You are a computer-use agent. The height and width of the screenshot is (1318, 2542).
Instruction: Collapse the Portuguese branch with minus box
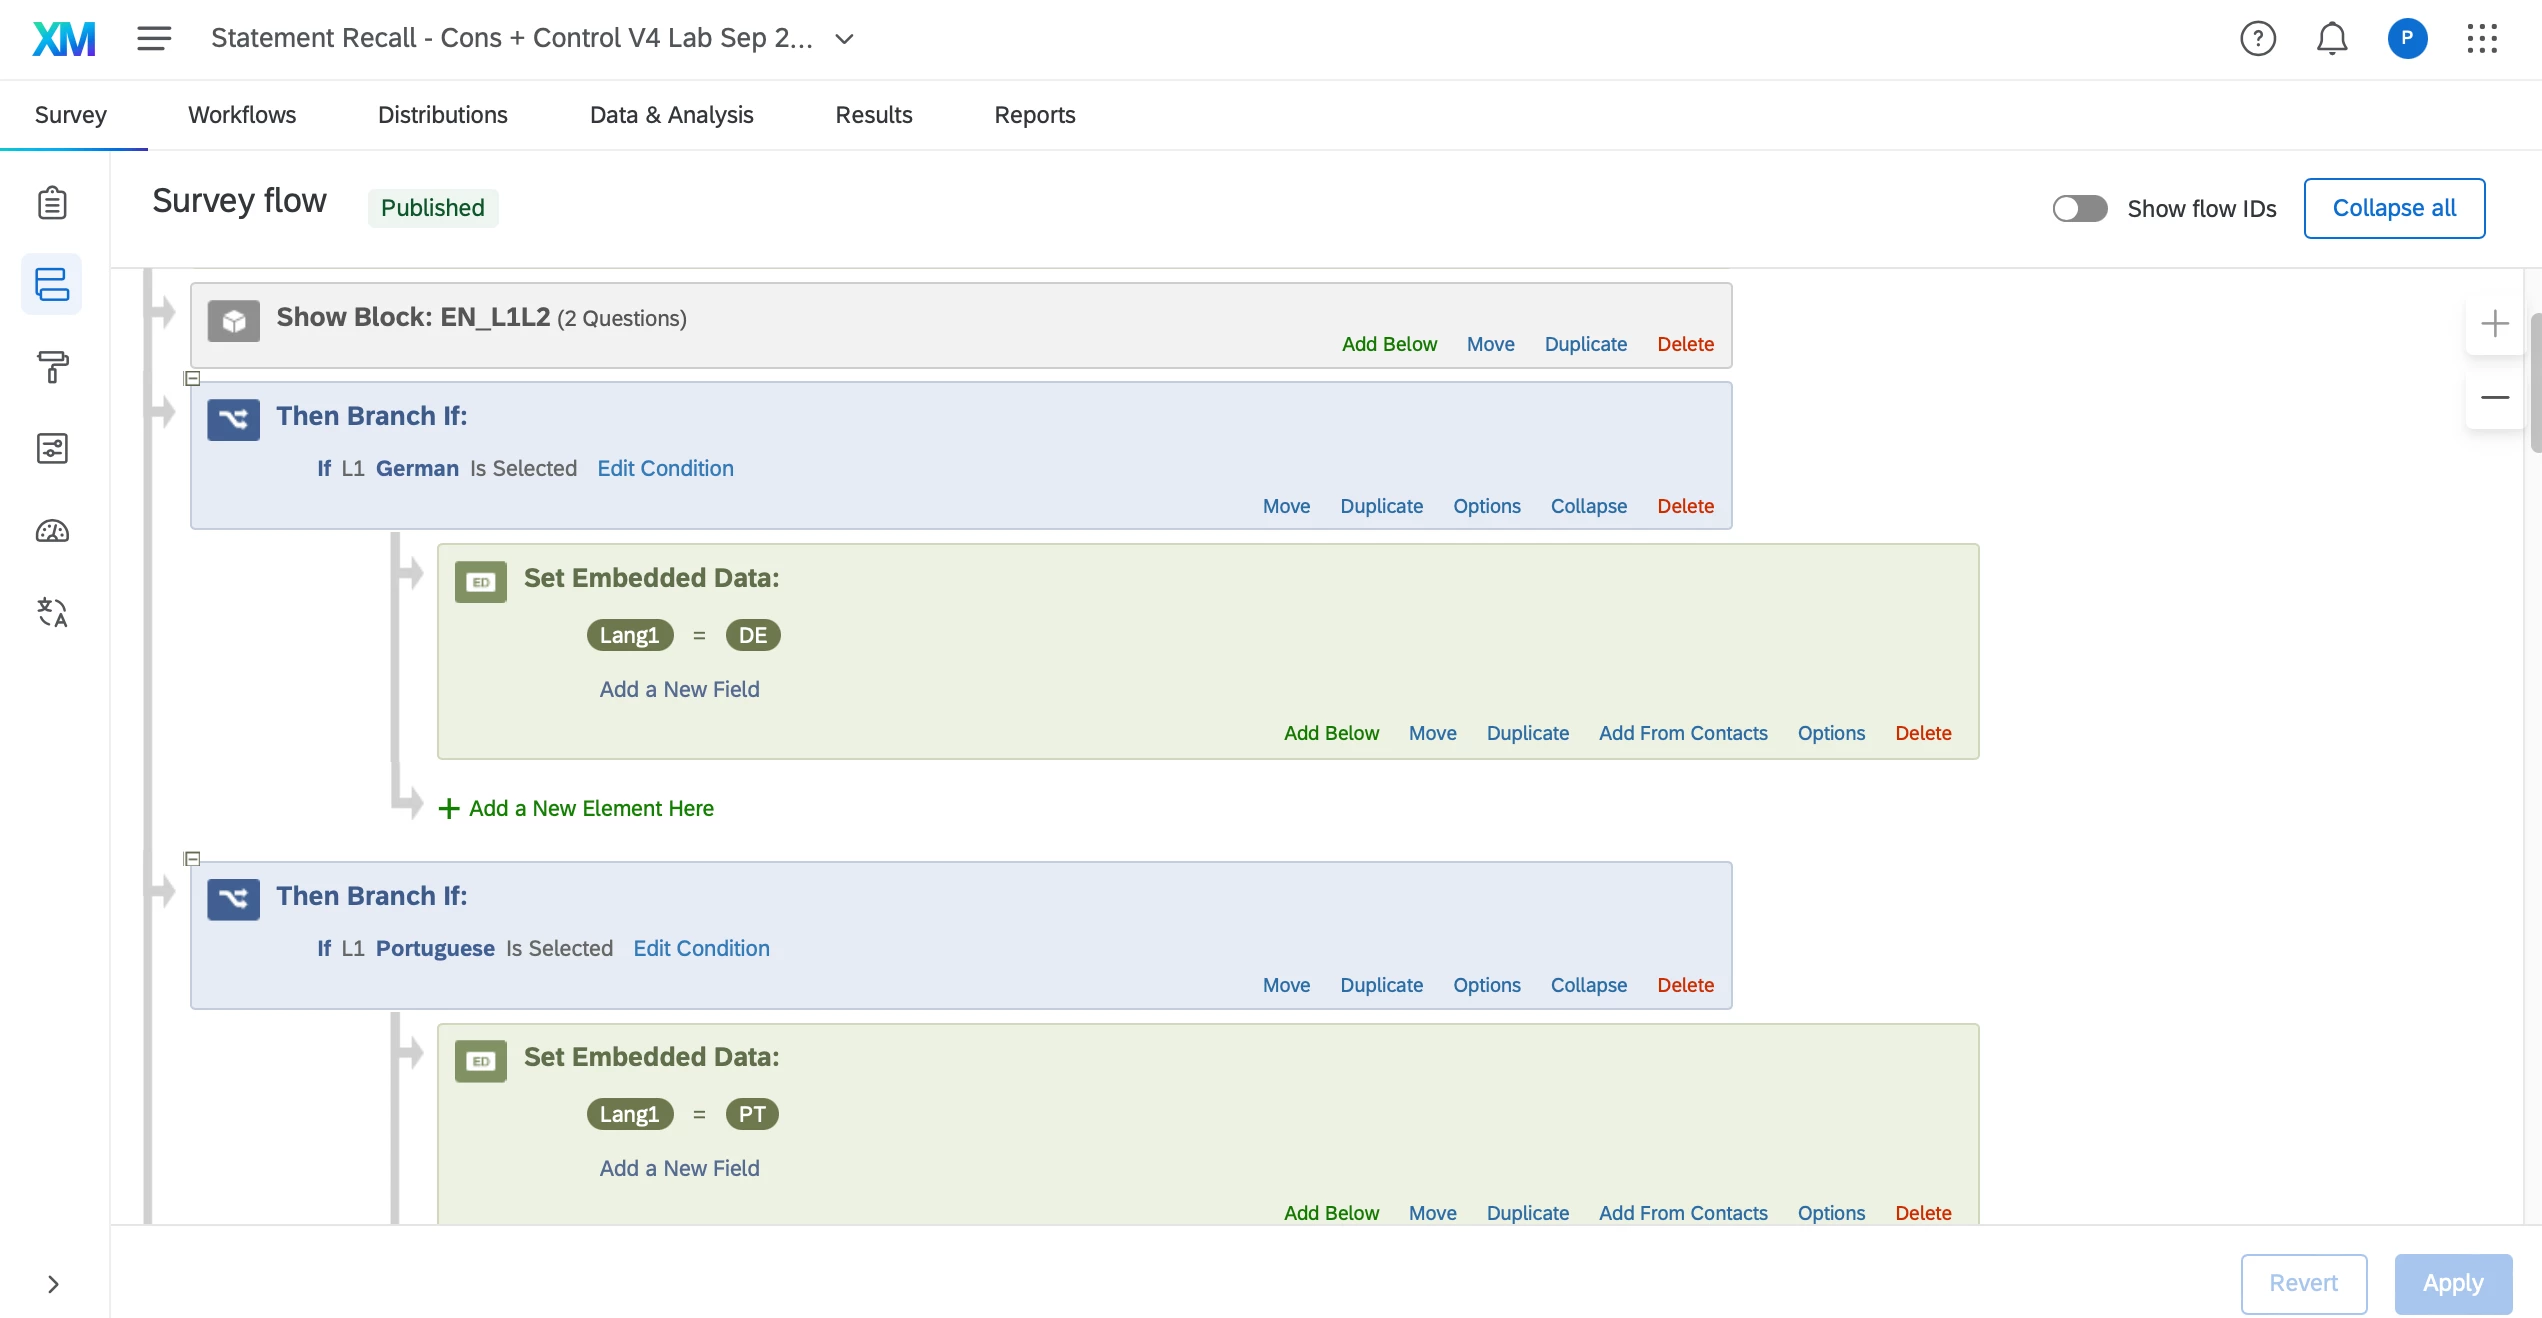click(193, 859)
